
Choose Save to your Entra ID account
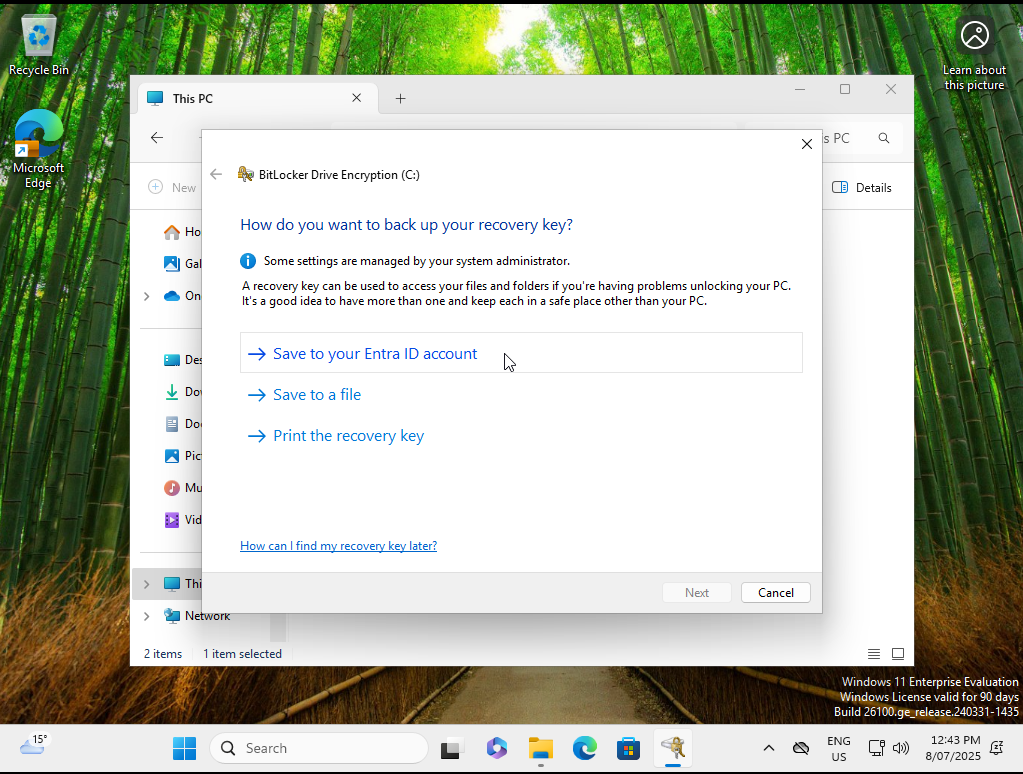(x=375, y=354)
